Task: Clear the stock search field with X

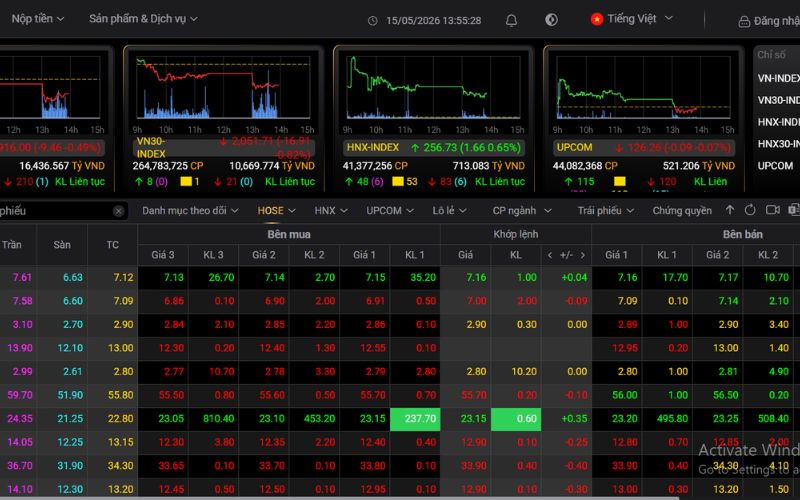Action: [x=118, y=211]
